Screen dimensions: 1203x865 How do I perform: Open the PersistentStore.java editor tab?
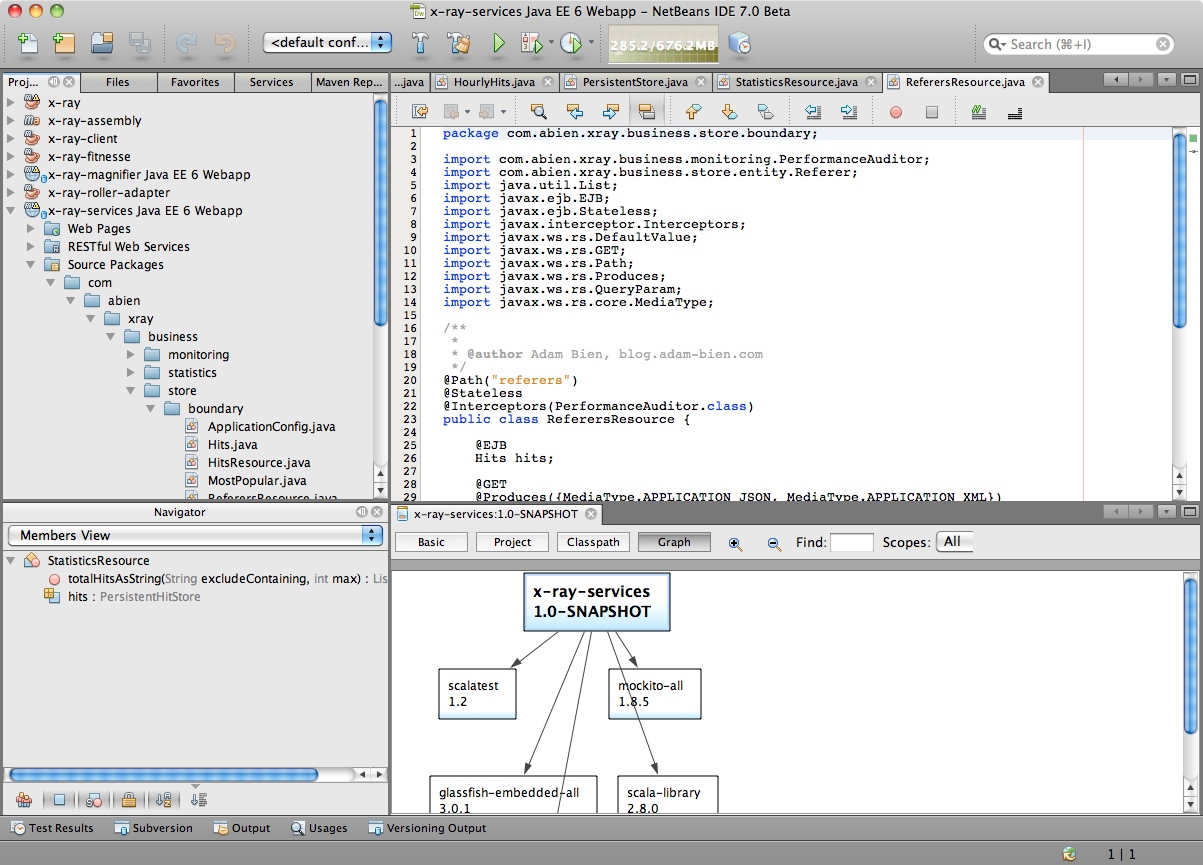pyautogui.click(x=635, y=82)
